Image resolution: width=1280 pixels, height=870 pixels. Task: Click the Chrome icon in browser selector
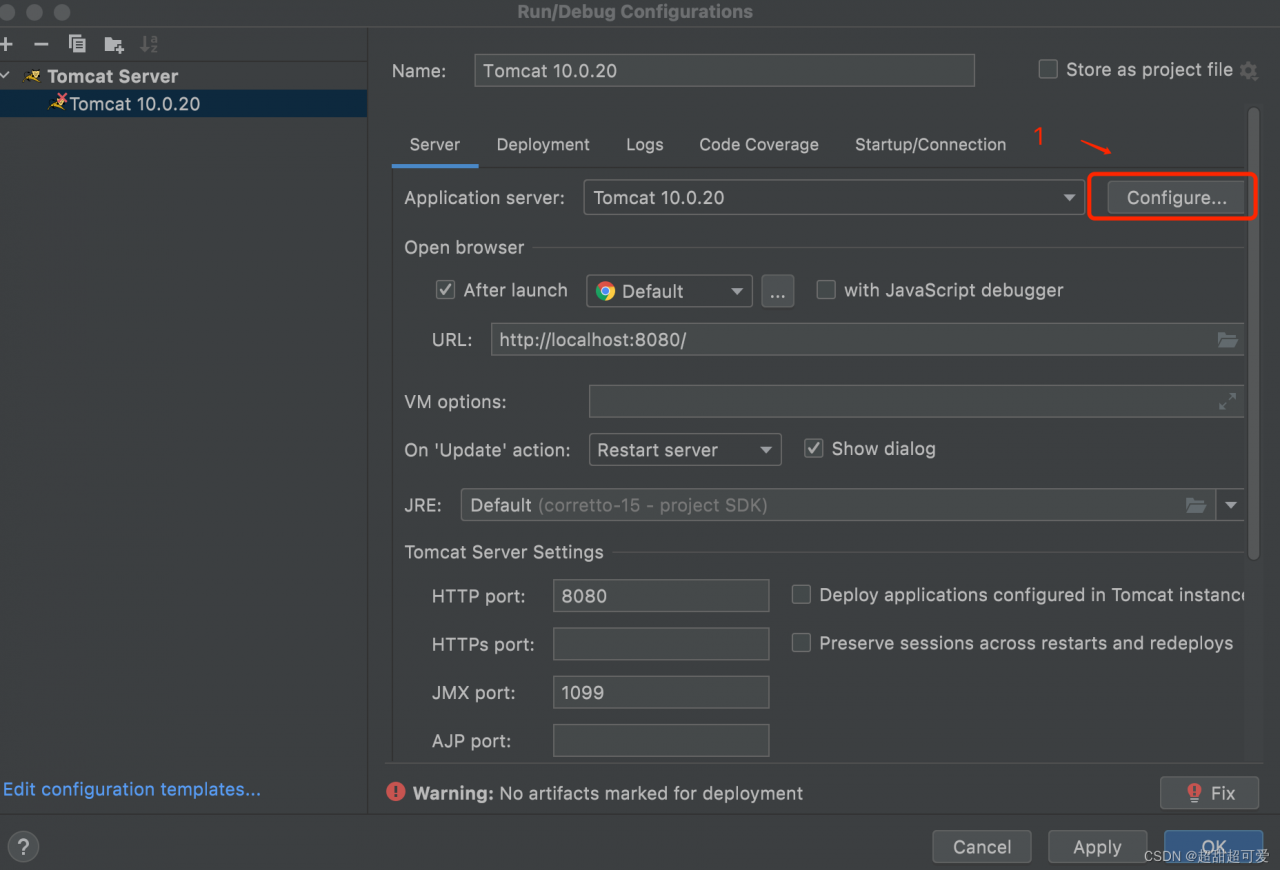605,291
